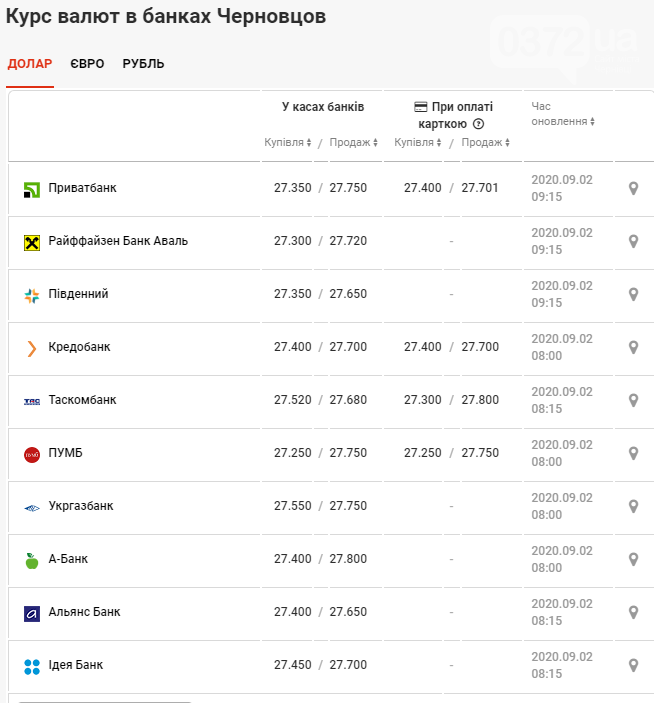This screenshot has width=654, height=703.
Task: Click the А-Банк green apple logo
Action: click(32, 560)
